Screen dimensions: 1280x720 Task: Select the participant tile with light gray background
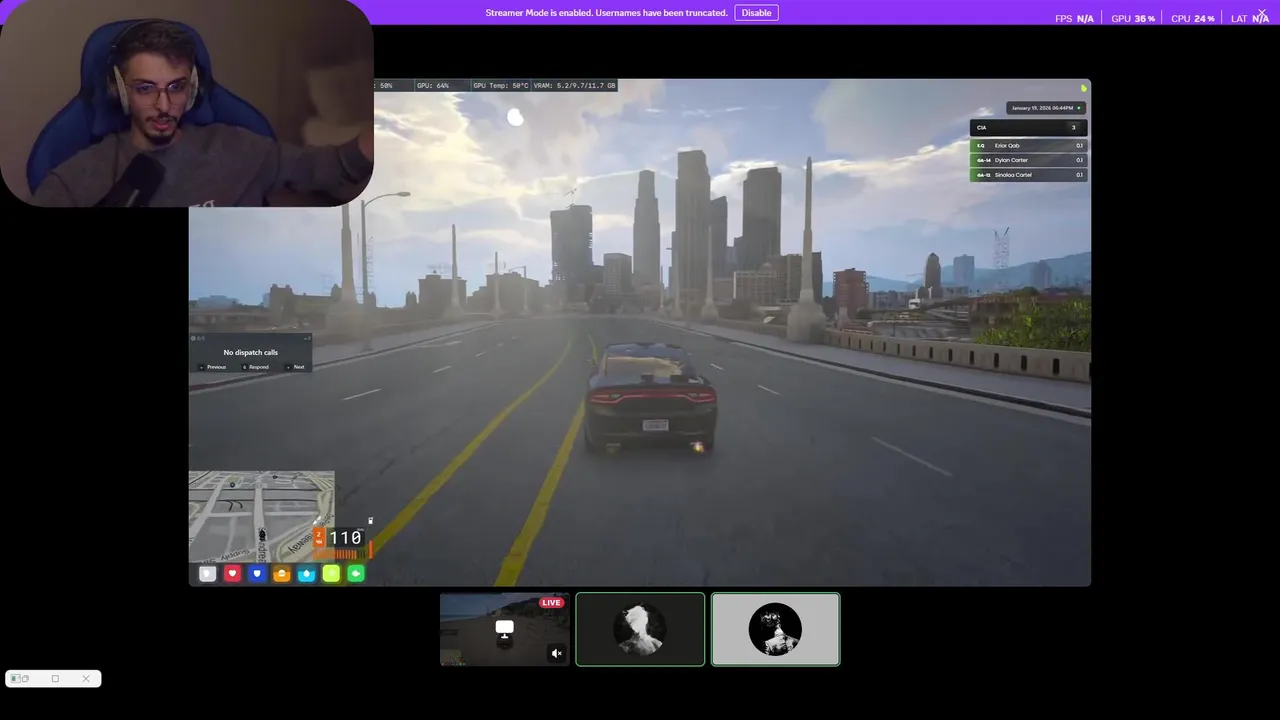click(775, 629)
